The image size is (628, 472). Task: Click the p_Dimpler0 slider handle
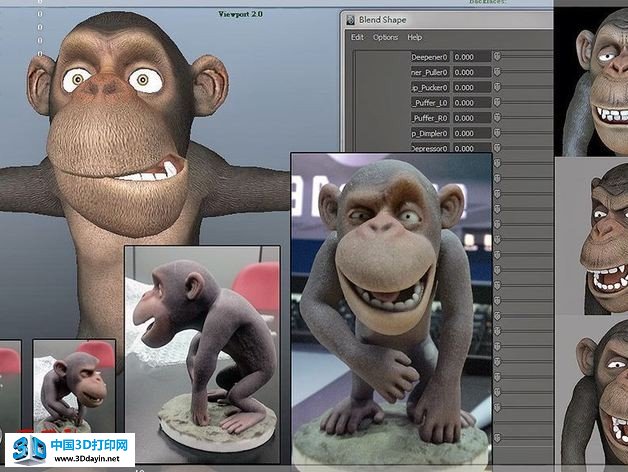pos(497,133)
